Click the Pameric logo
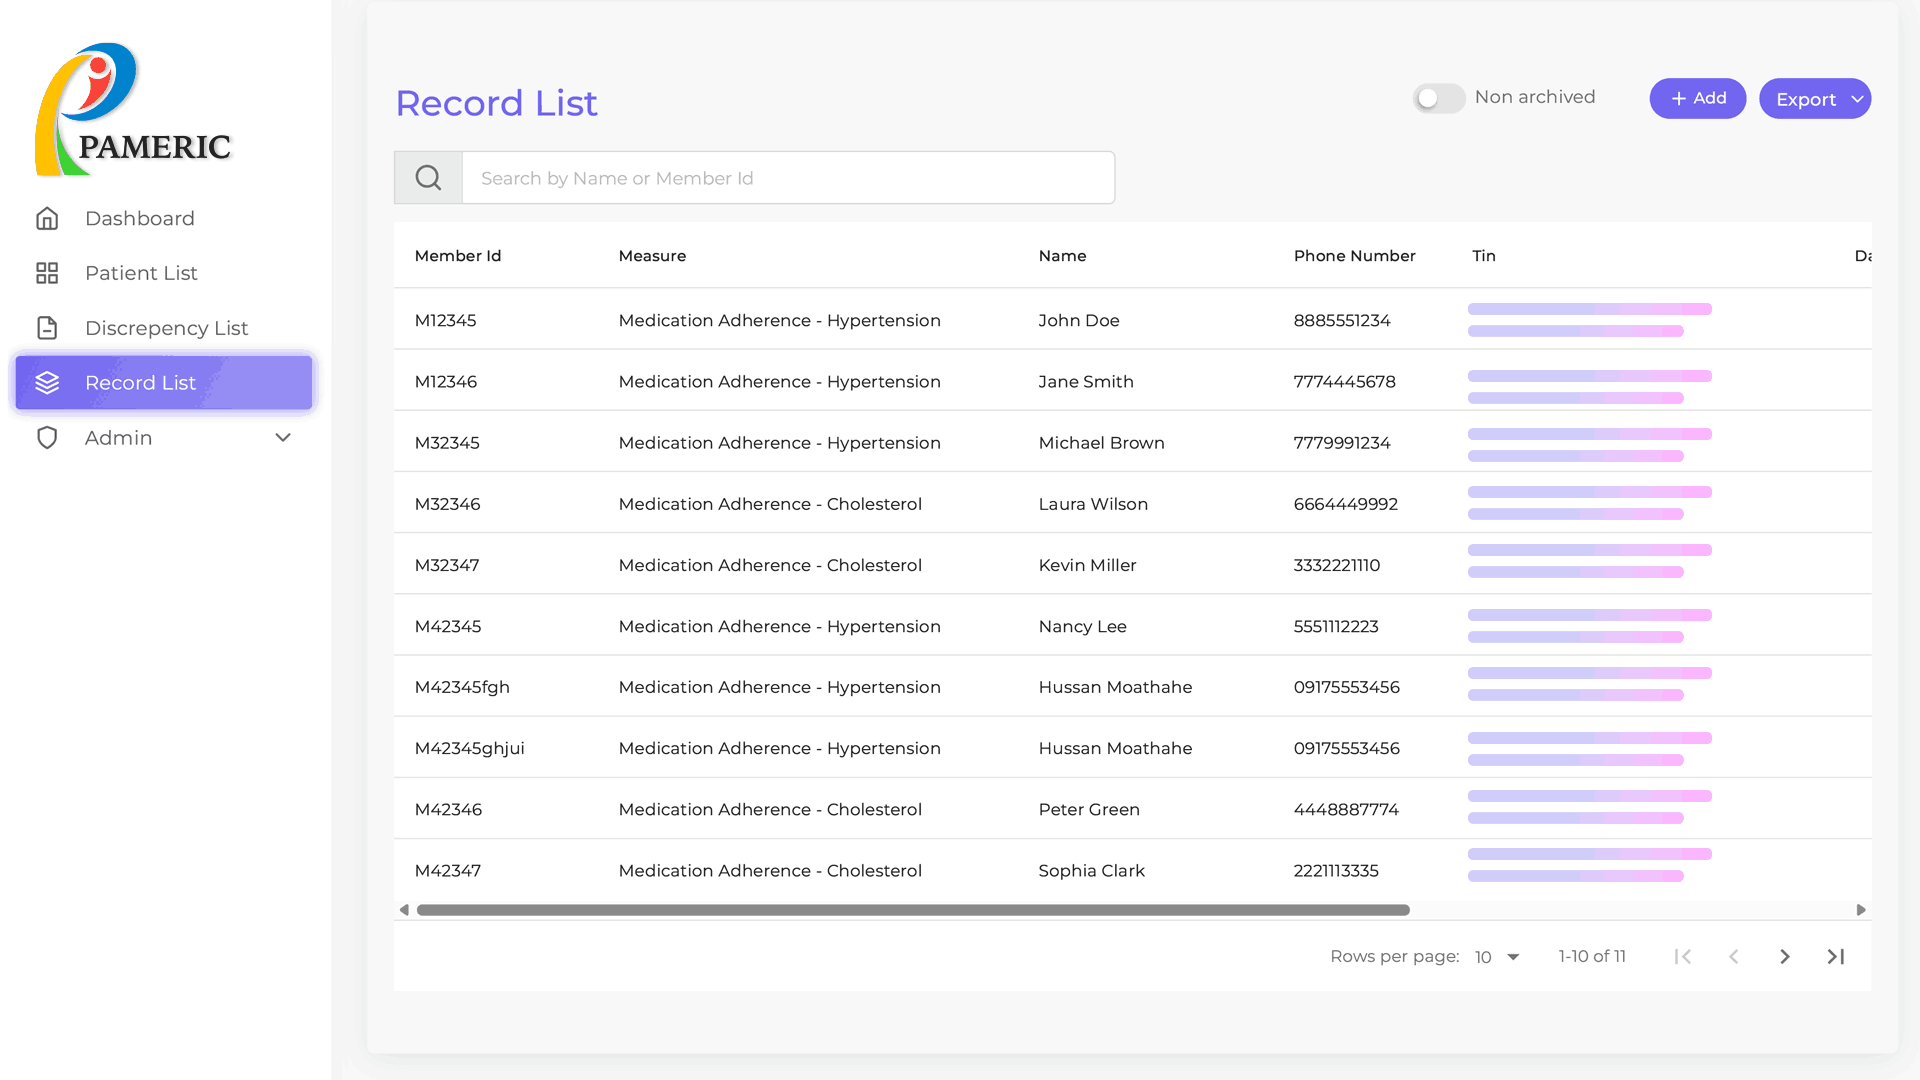The height and width of the screenshot is (1080, 1920). coord(132,110)
